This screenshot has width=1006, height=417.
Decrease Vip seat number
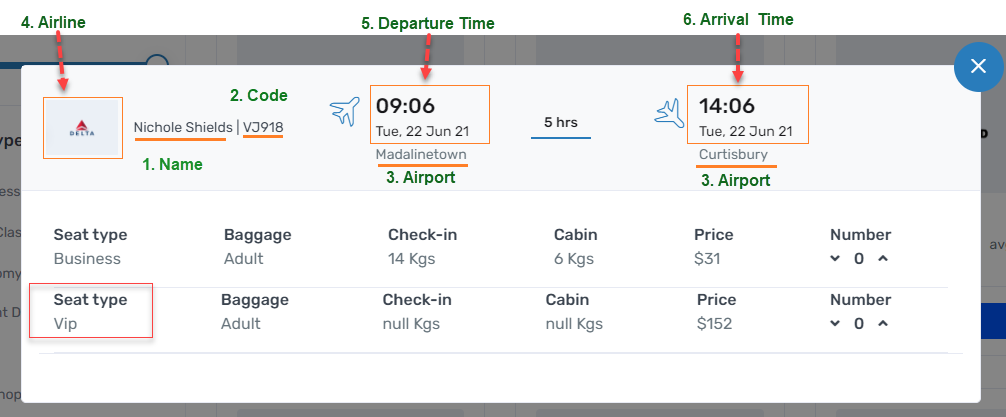tap(836, 323)
